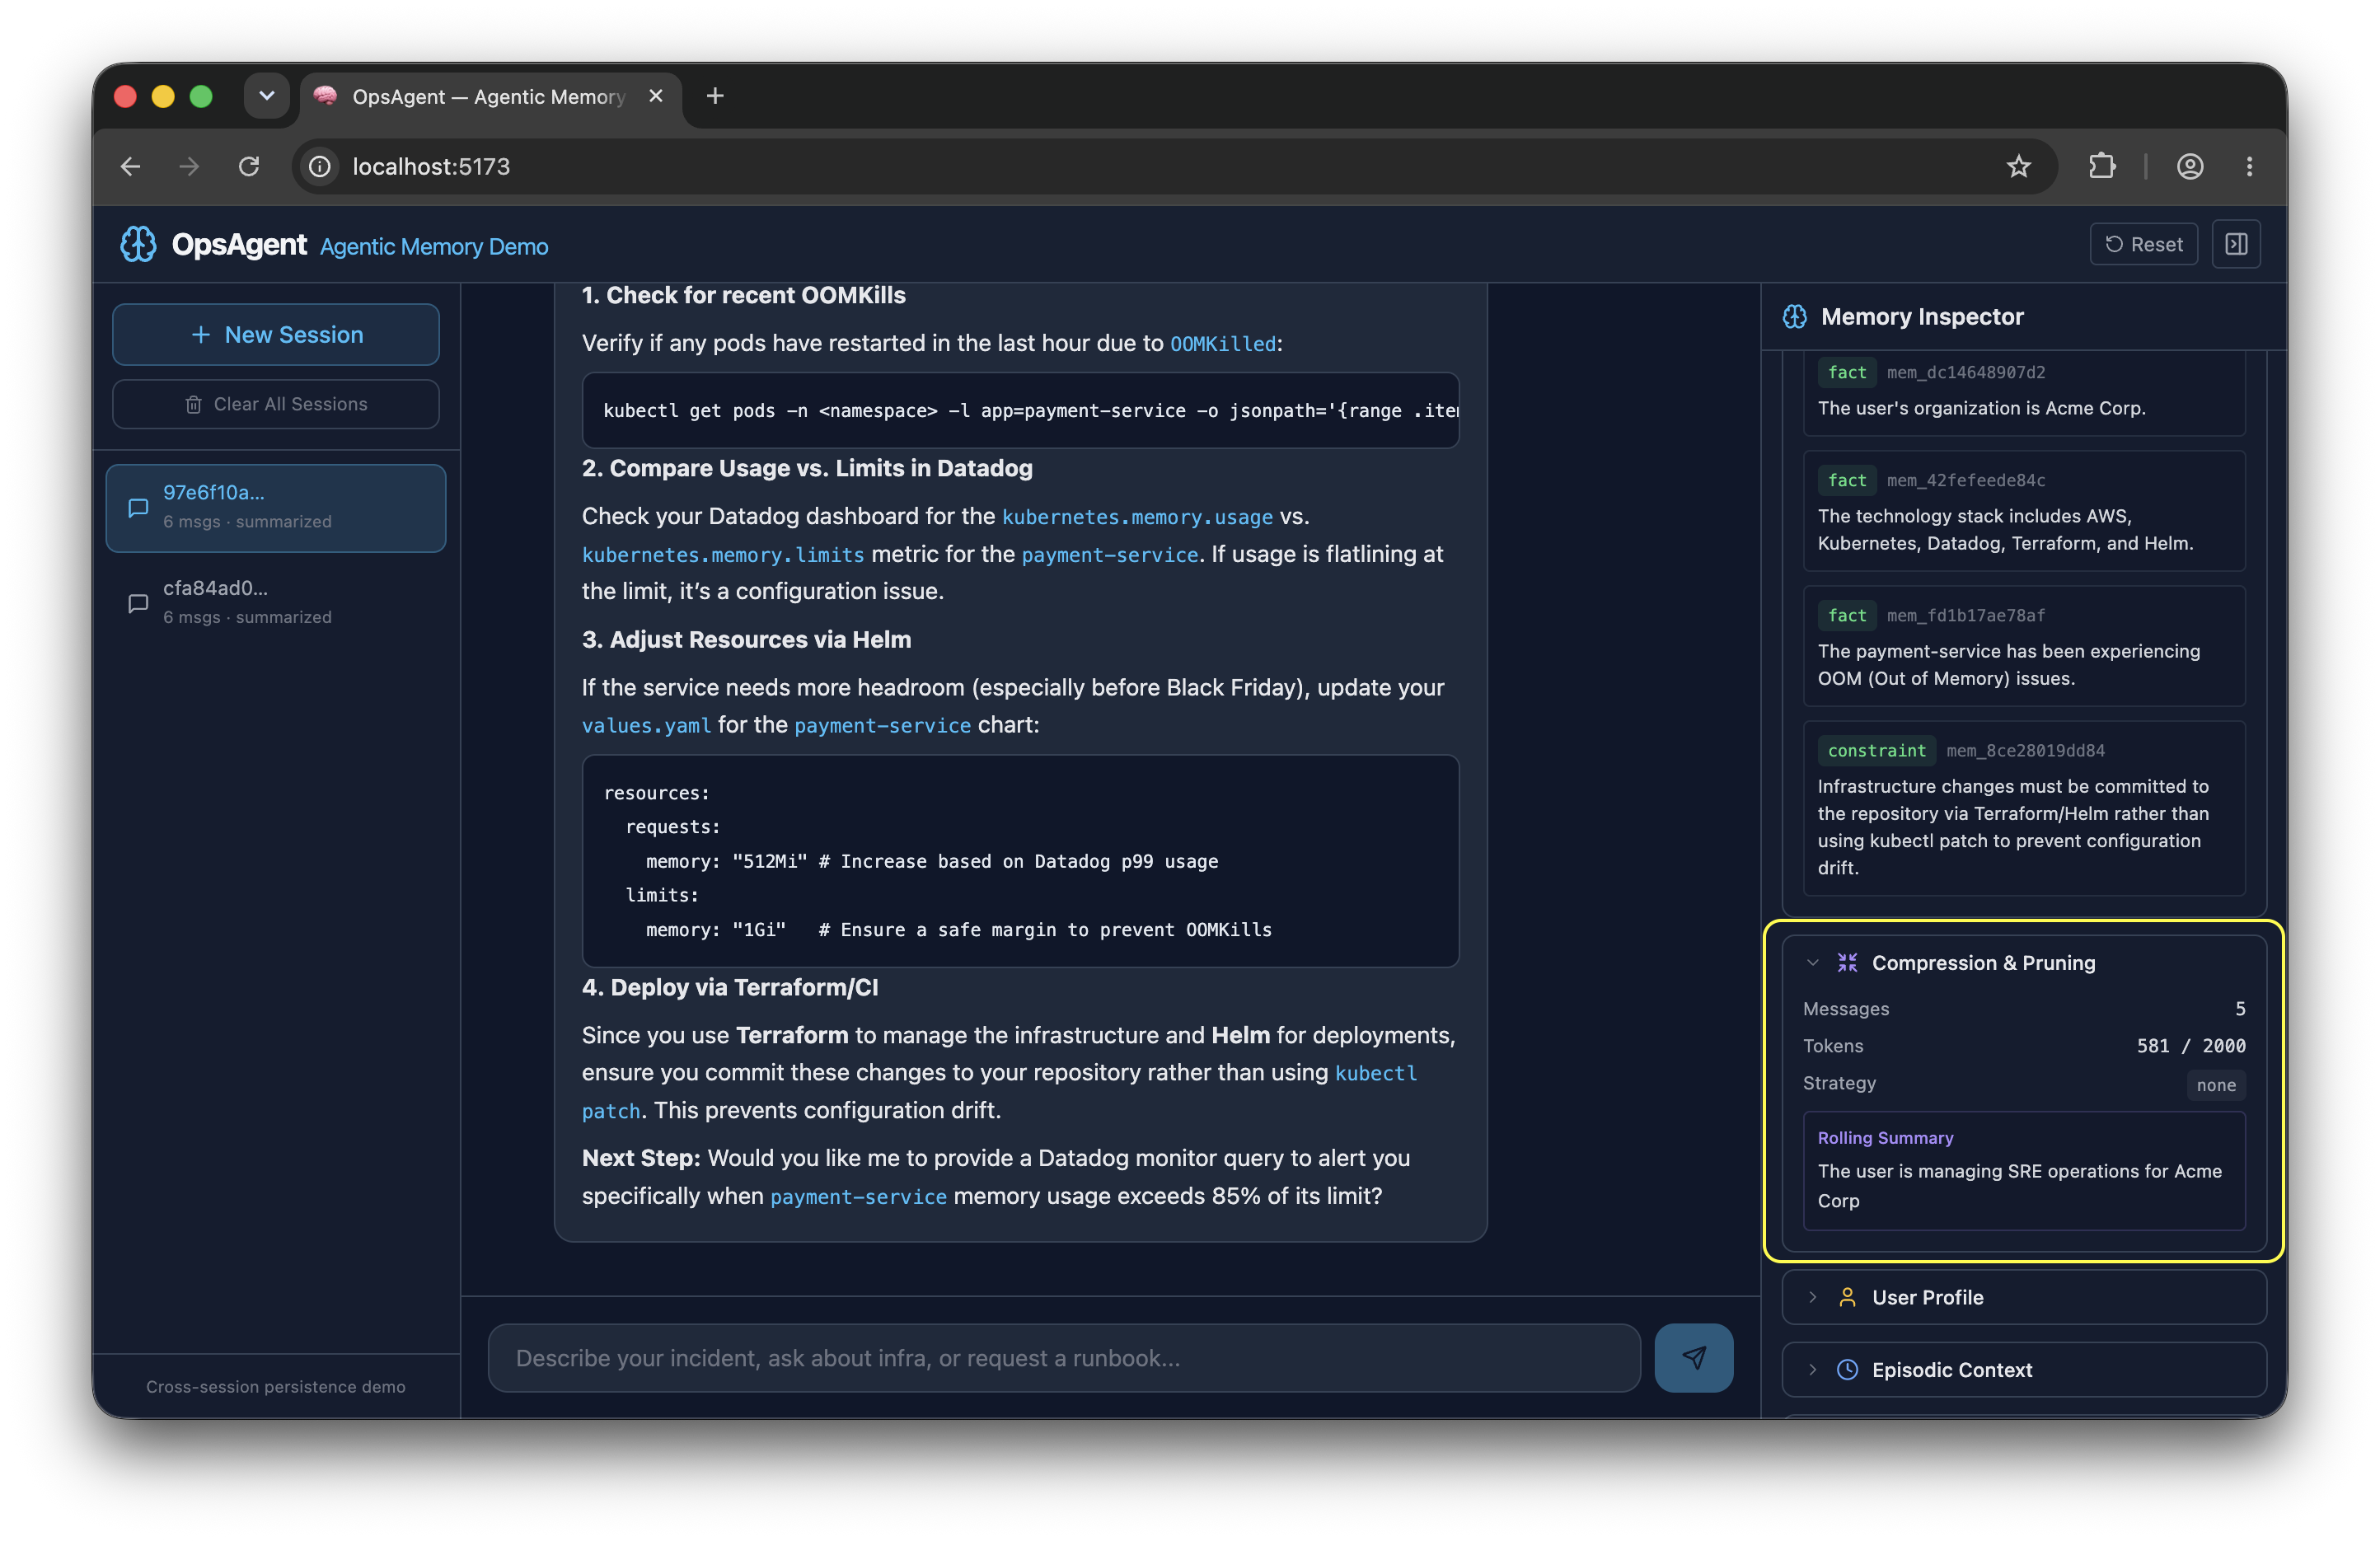2380x1541 pixels.
Task: Click chat bubble icon for session 97e6f10a
Action: coord(138,507)
